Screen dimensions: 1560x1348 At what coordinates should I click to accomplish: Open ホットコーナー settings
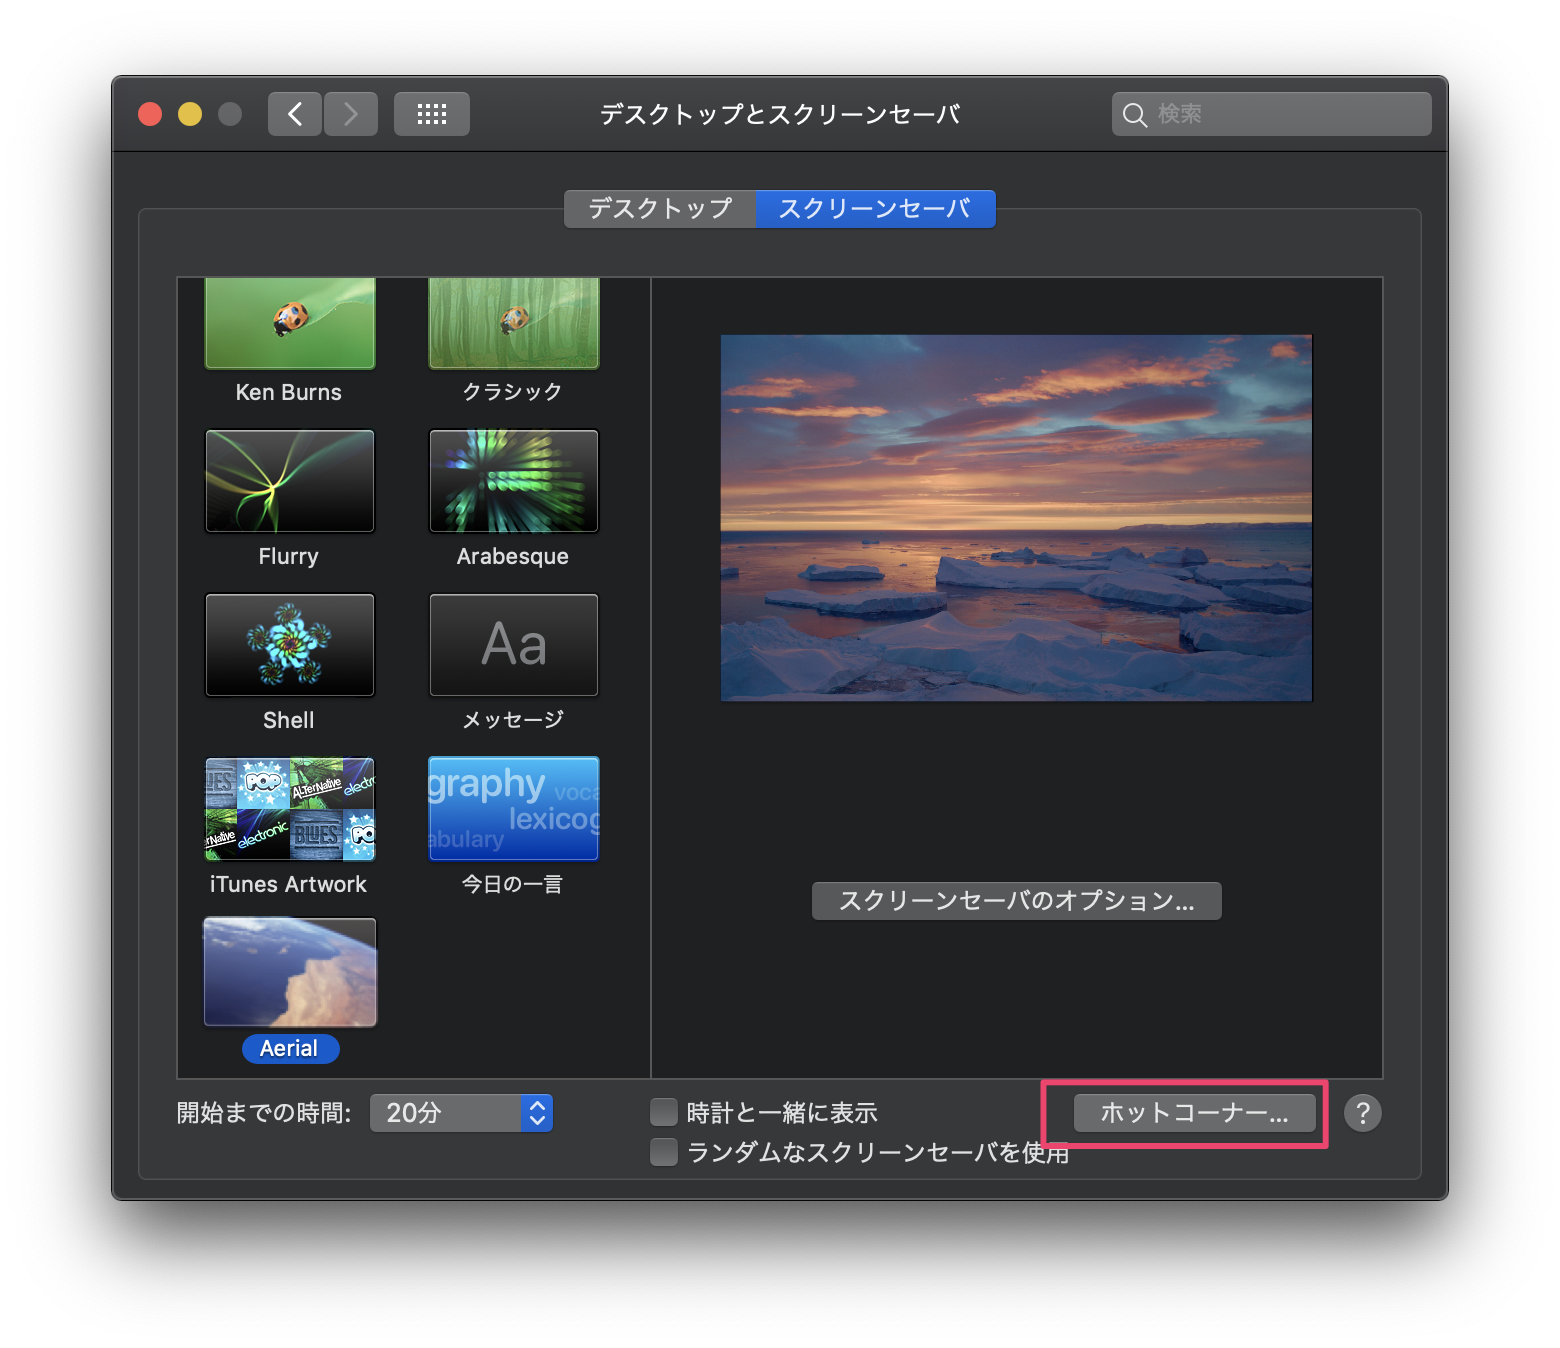tap(1194, 1112)
